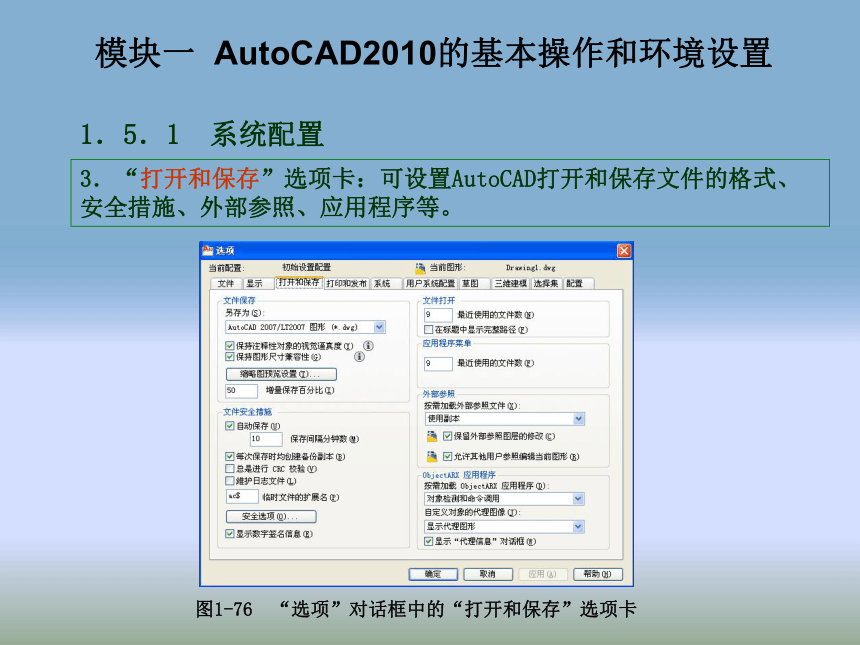Open the 打印和发布 tab
Image resolution: width=860 pixels, height=645 pixels.
(347, 284)
